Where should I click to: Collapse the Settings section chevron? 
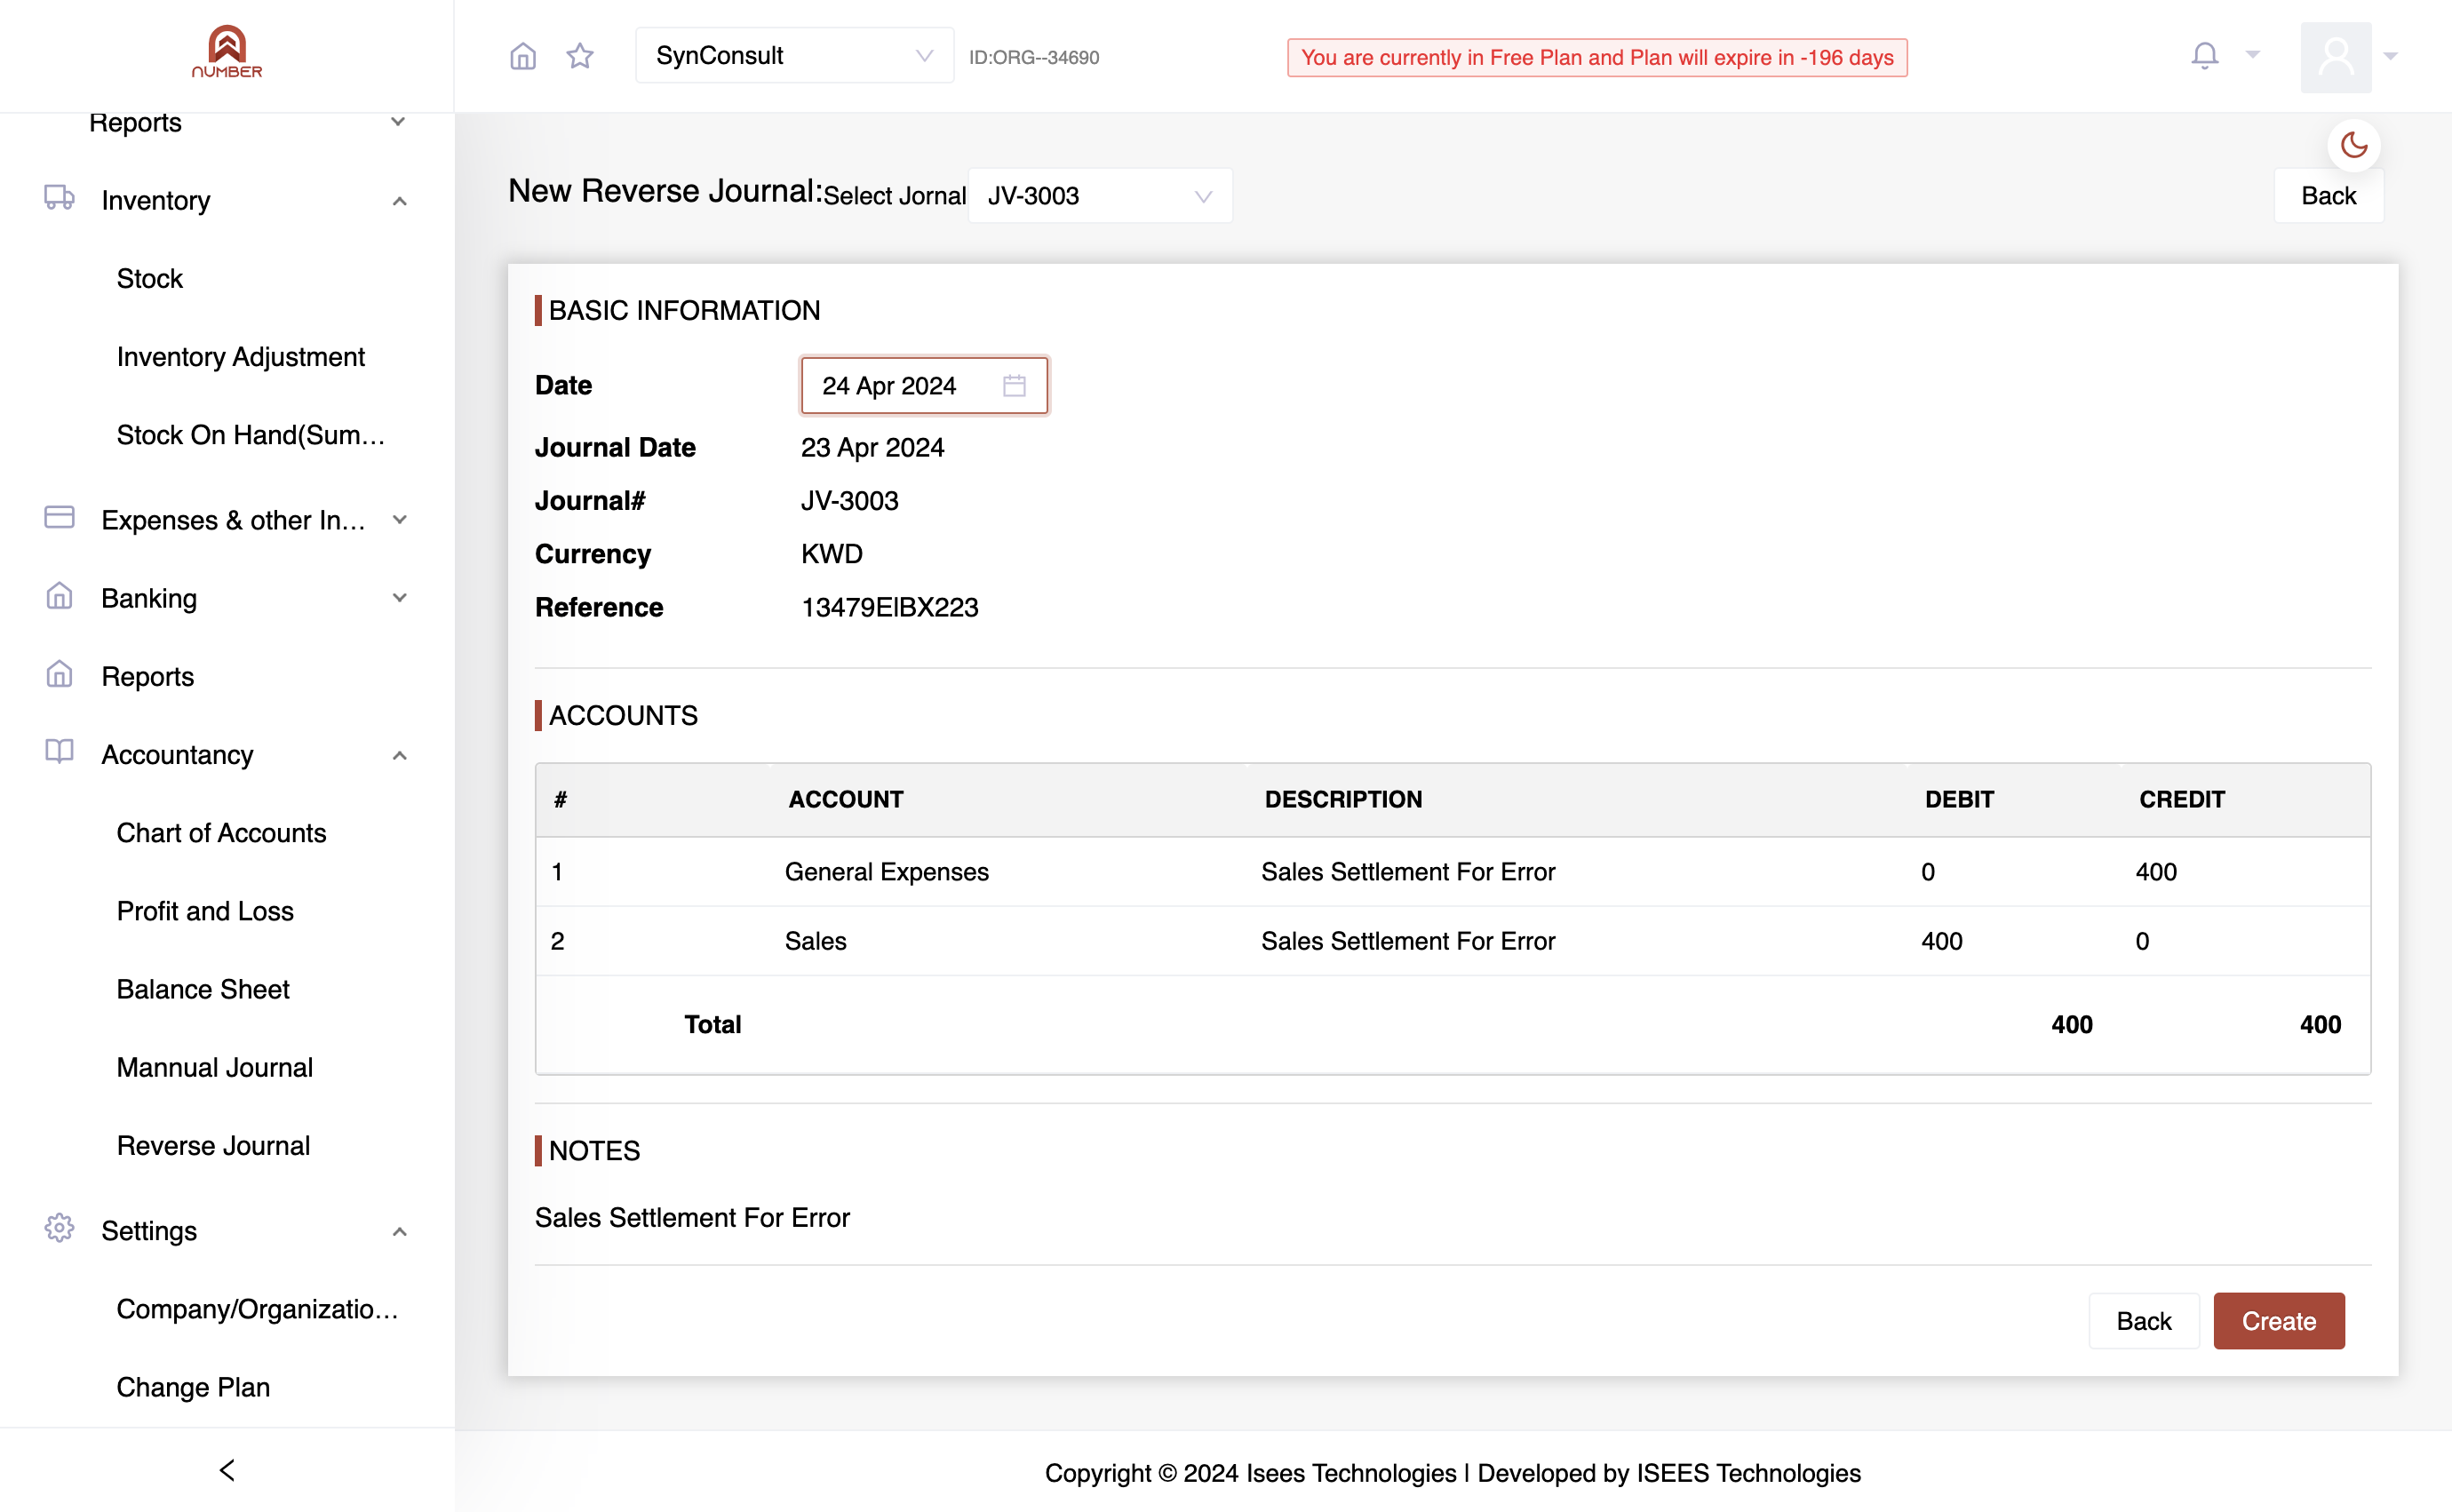[x=399, y=1231]
